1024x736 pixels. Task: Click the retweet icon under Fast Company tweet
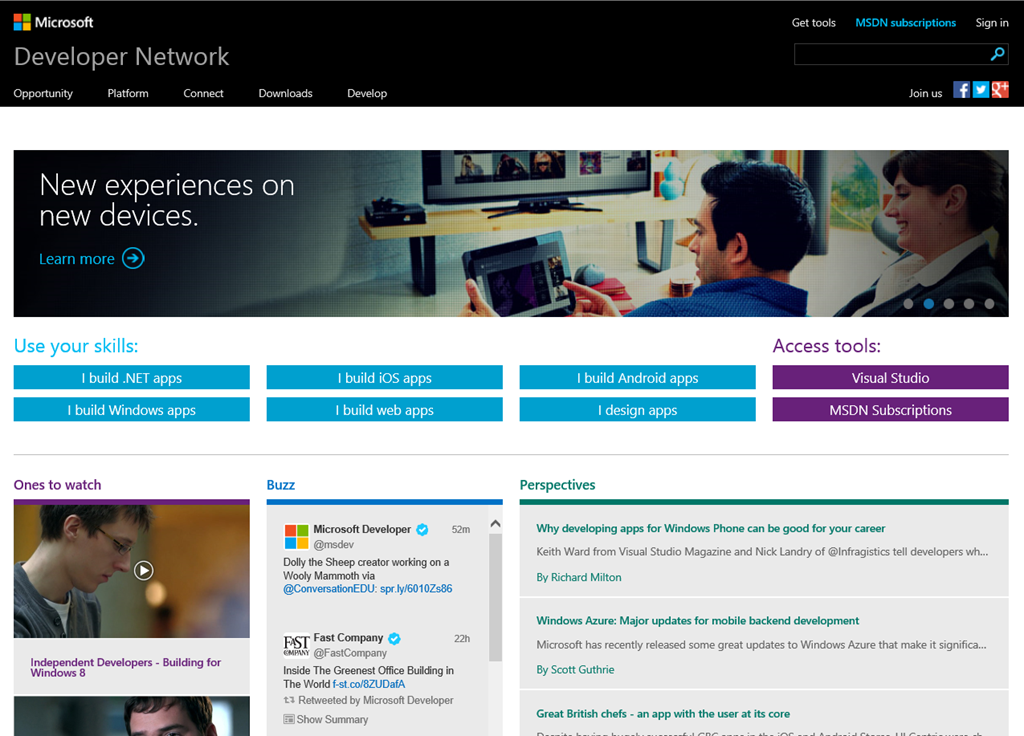pyautogui.click(x=289, y=700)
